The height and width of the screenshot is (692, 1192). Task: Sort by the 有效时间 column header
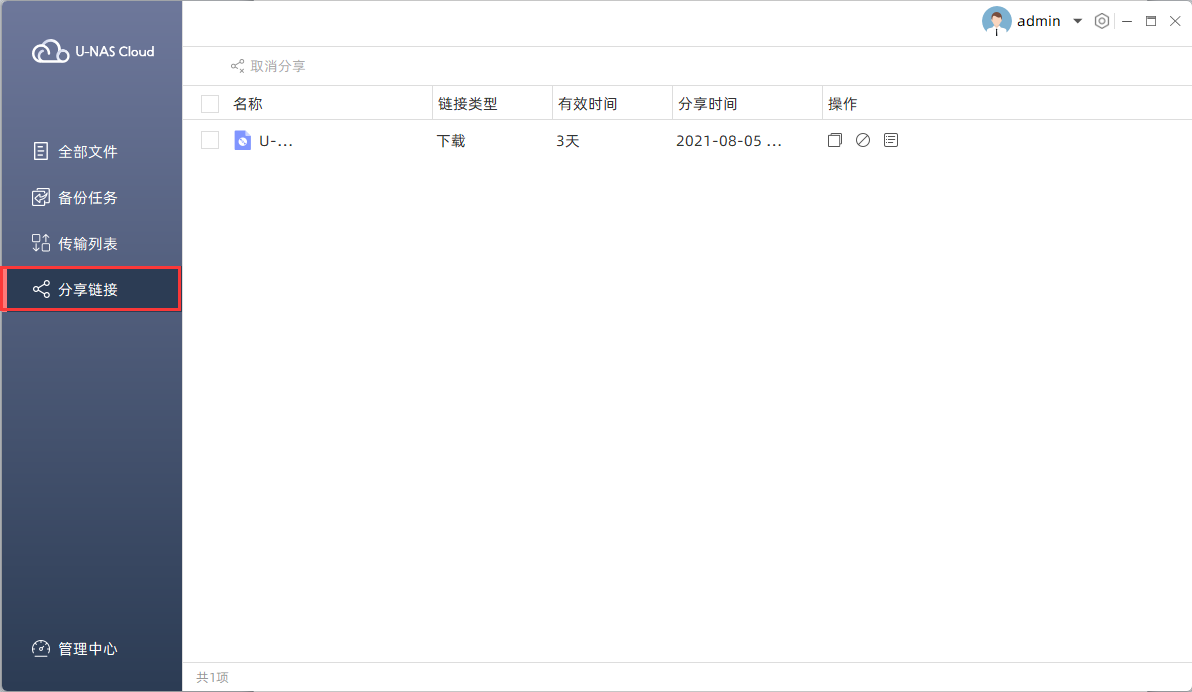point(588,104)
